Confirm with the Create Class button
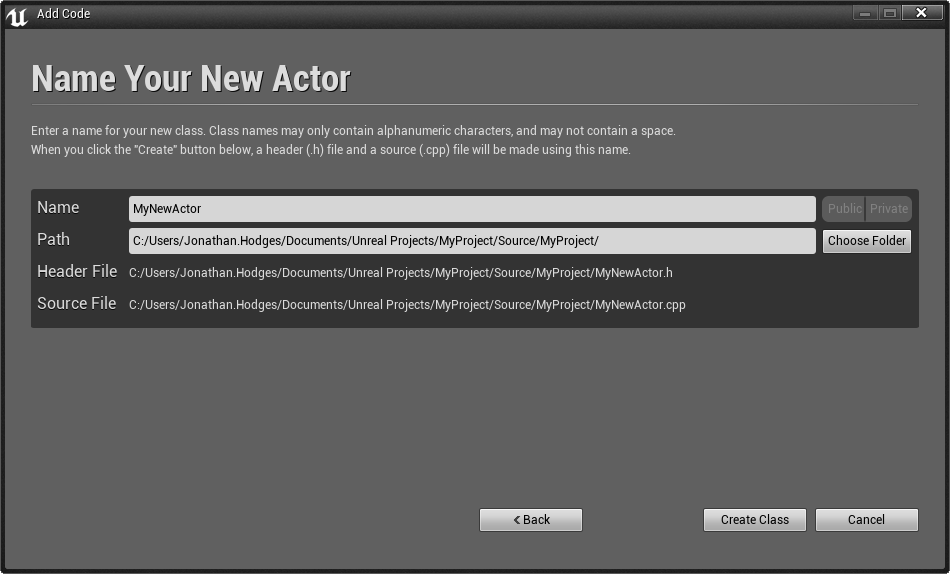This screenshot has height=574, width=950. pos(754,520)
